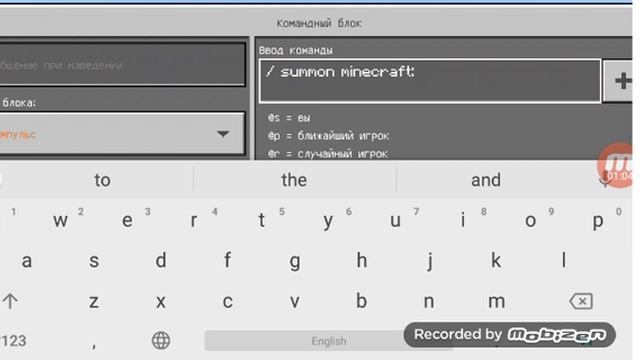Tap the English spacebar key

329,341
